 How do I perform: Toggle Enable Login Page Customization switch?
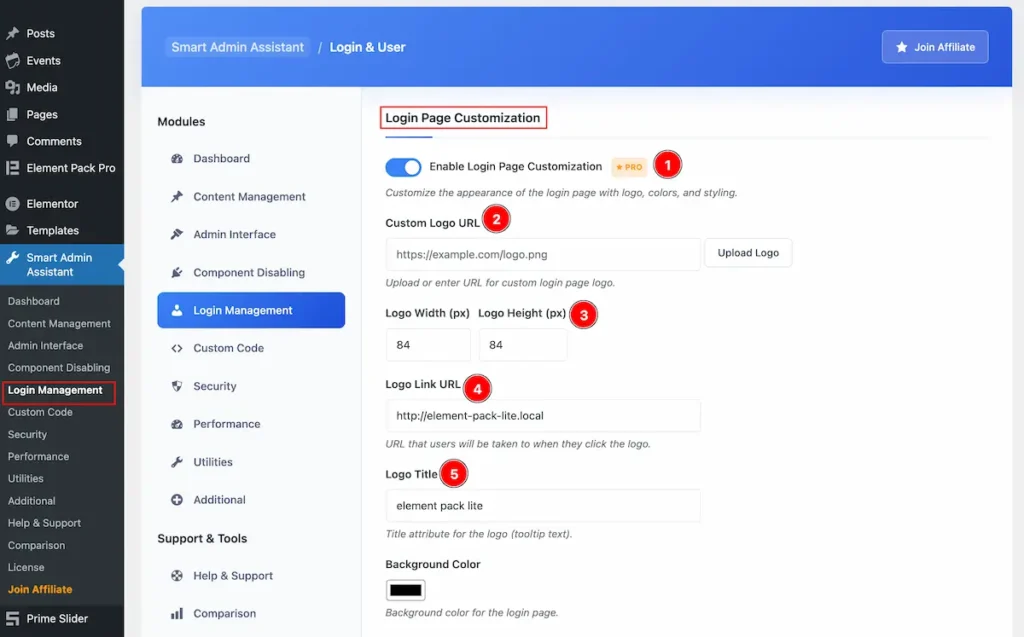pyautogui.click(x=403, y=167)
